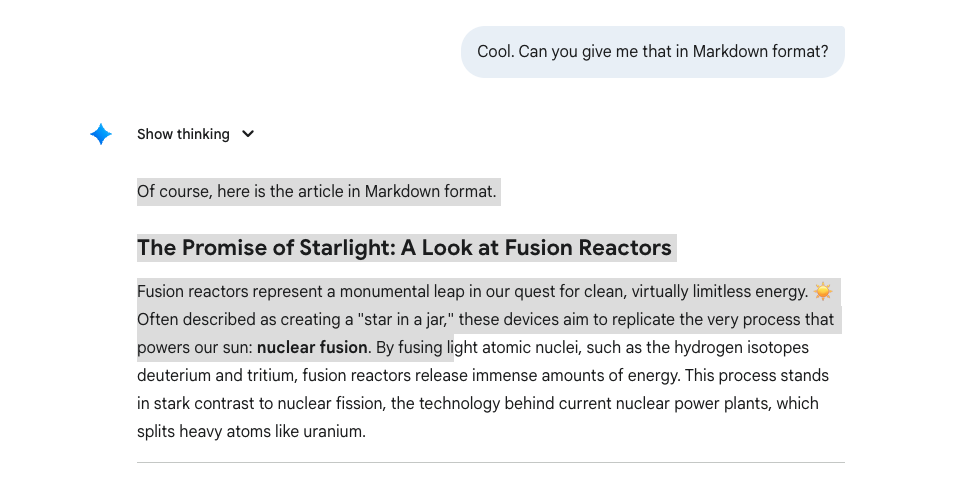Click the sun emoji in the paragraph
963x483 pixels.
pos(823,291)
